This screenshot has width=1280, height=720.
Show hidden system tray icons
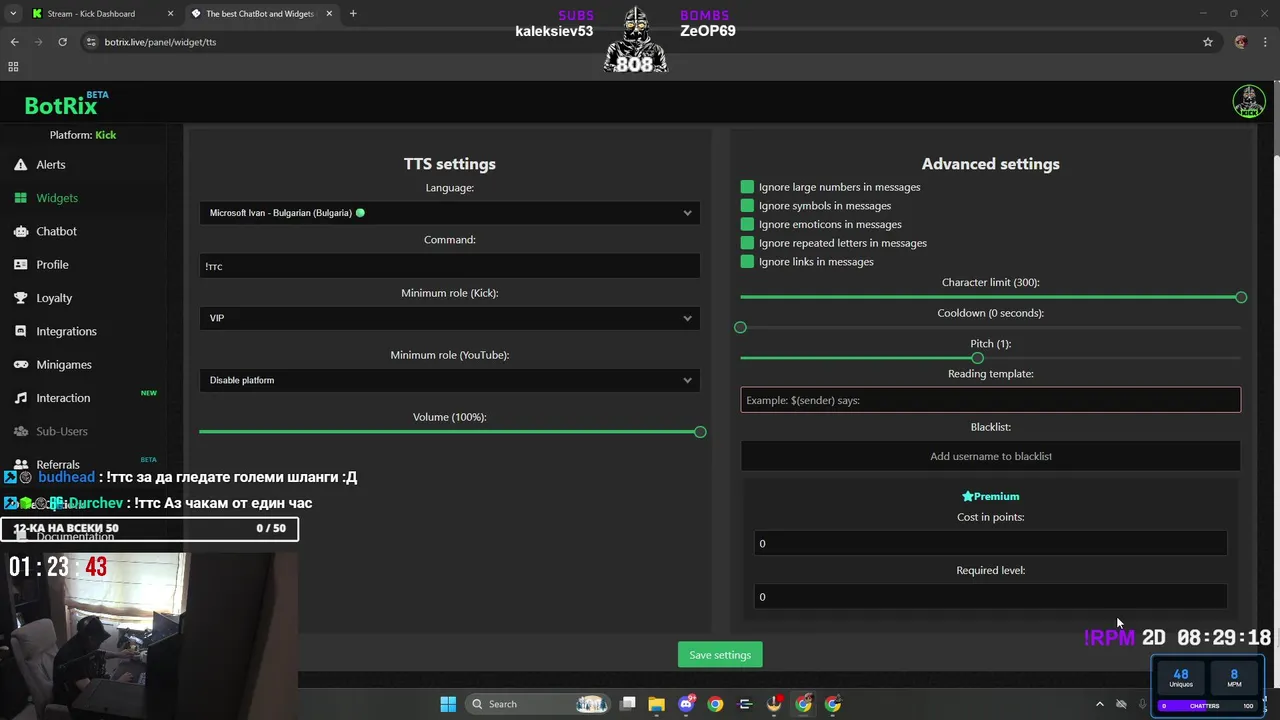[1100, 704]
